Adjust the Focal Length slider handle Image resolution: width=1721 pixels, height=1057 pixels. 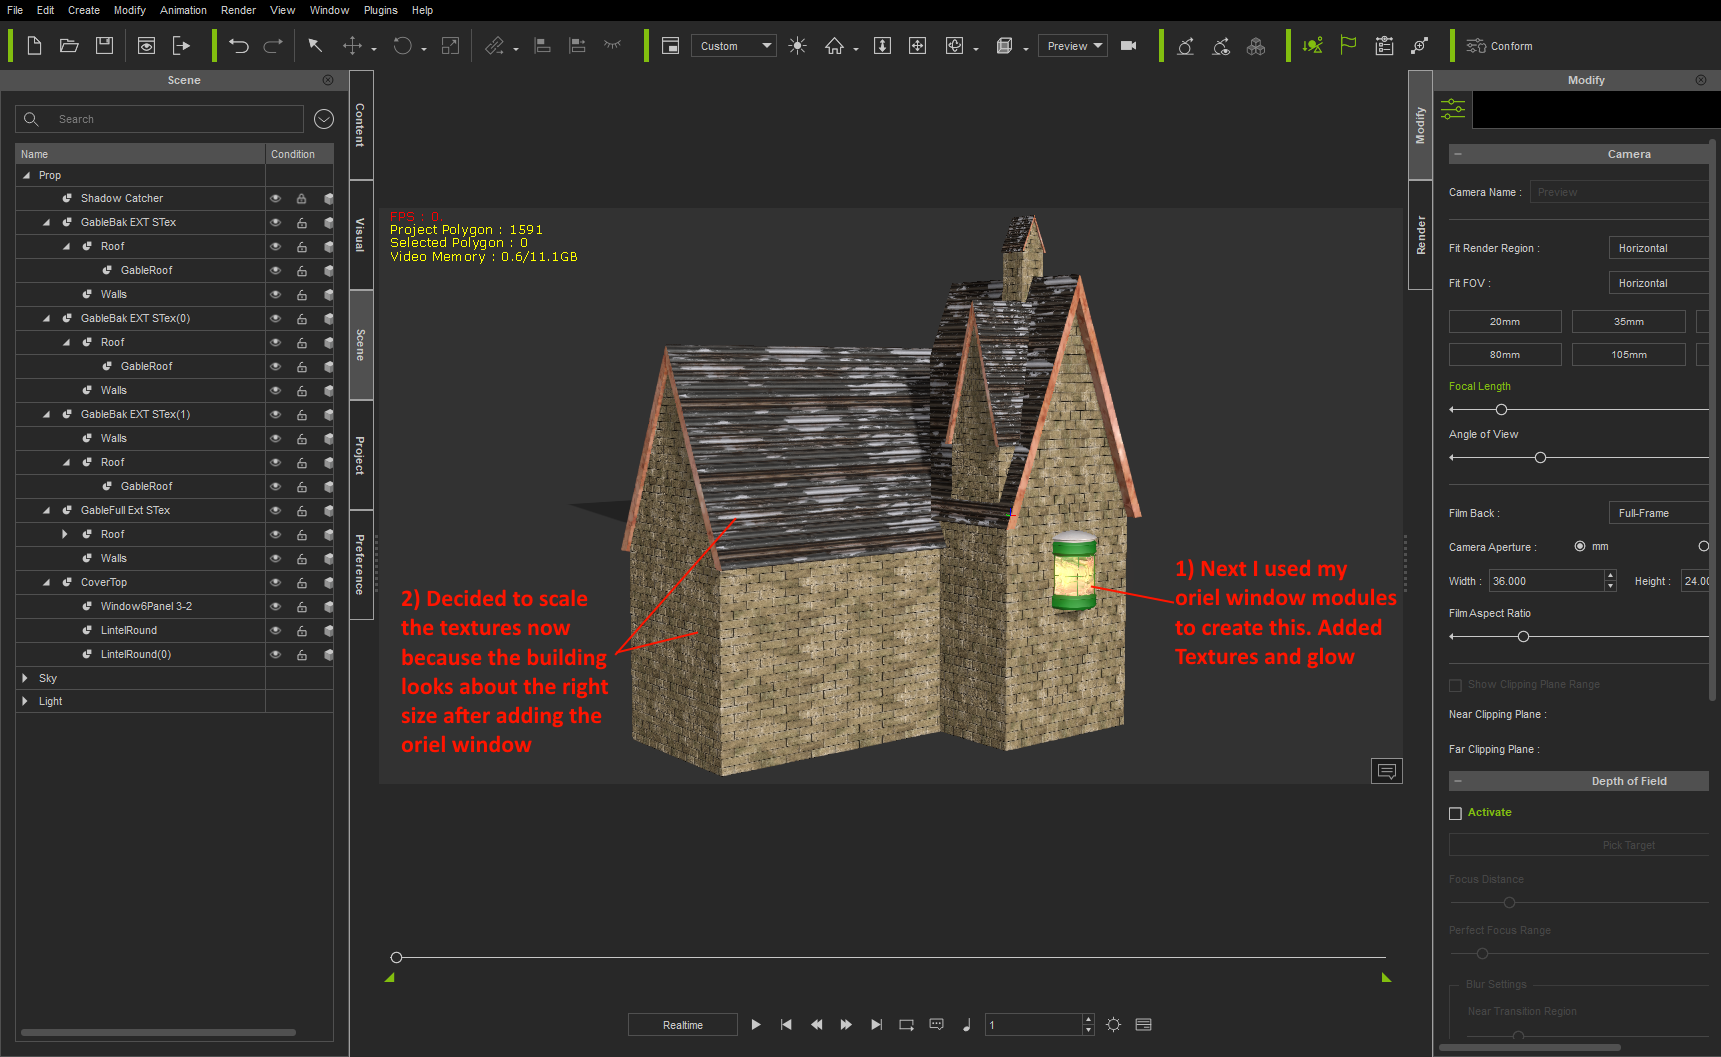pyautogui.click(x=1501, y=410)
